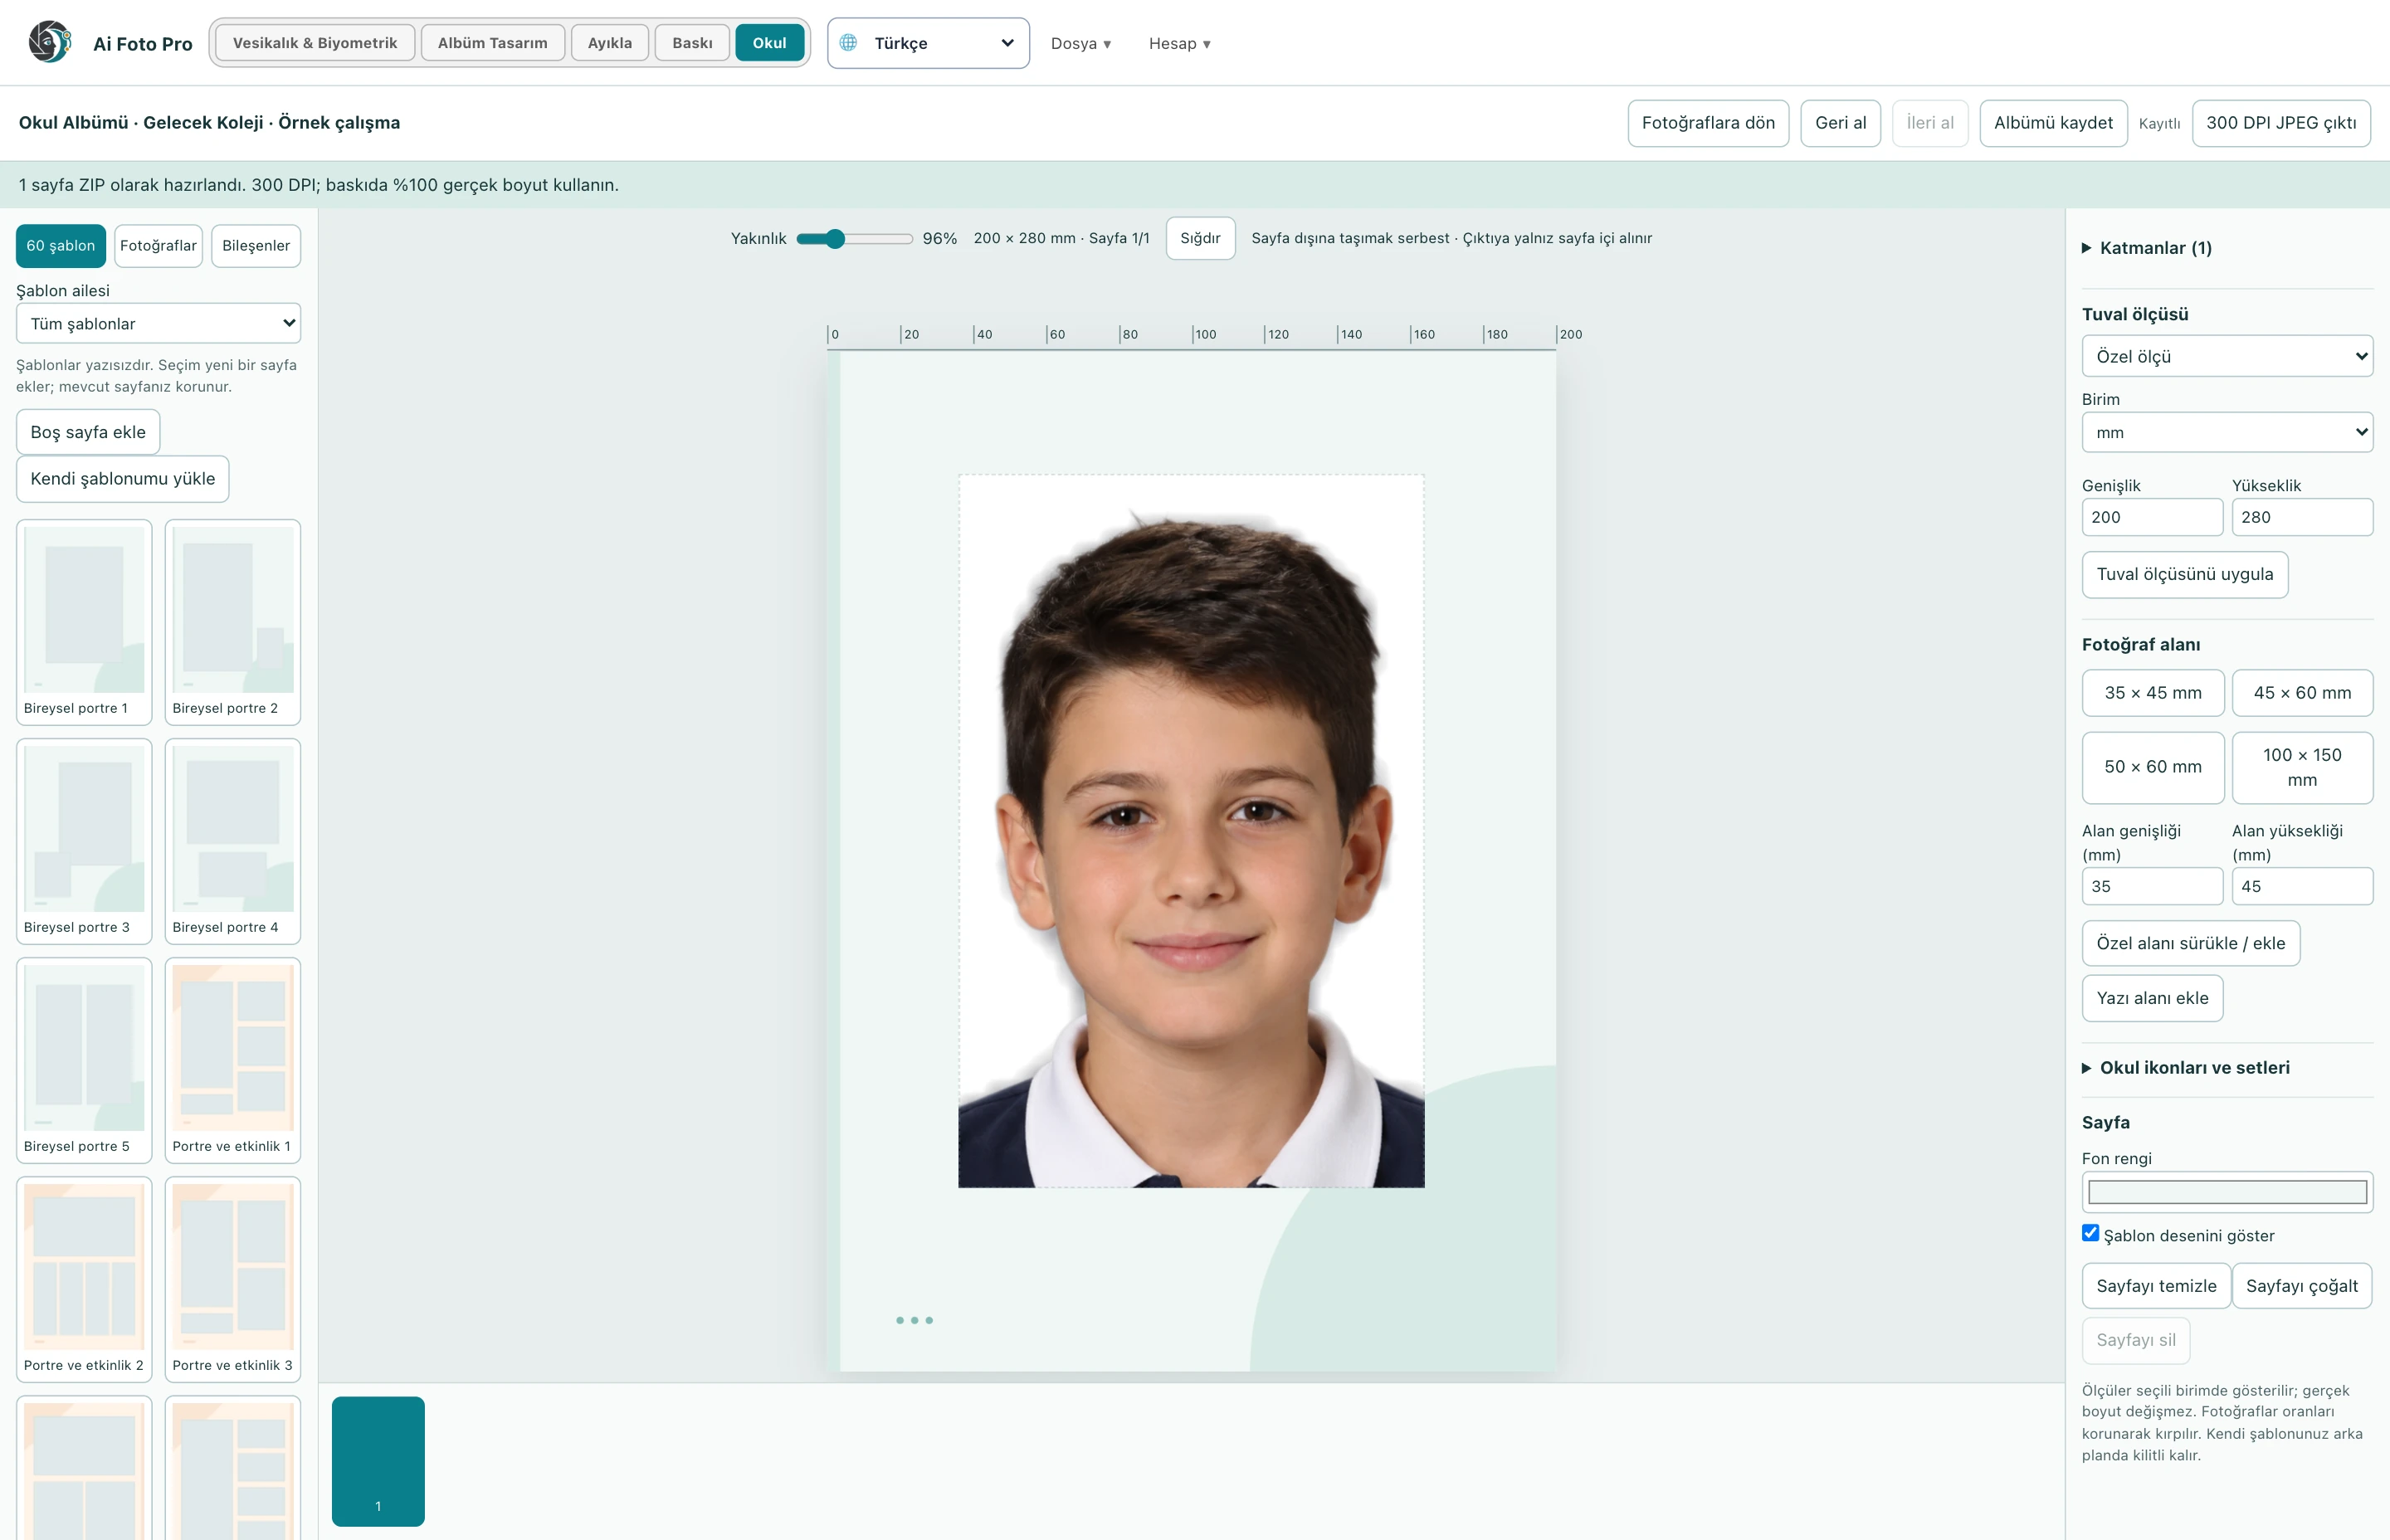Open the Birim mm dropdown
This screenshot has height=1540, width=2390.
[2227, 432]
